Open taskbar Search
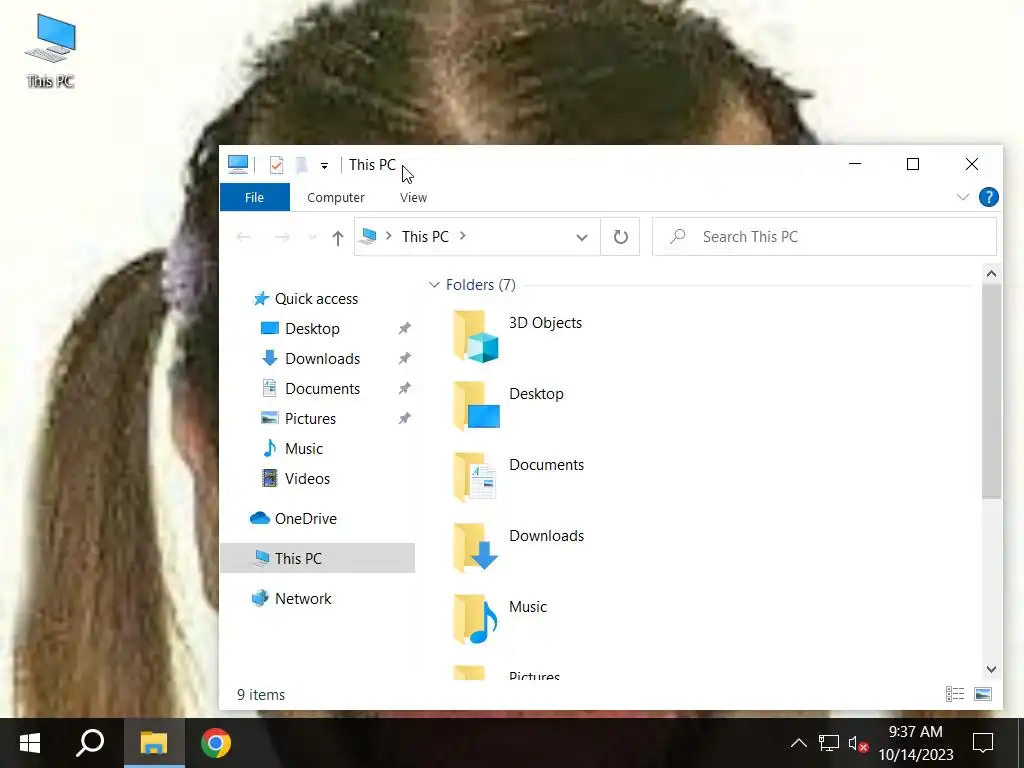 tap(90, 743)
